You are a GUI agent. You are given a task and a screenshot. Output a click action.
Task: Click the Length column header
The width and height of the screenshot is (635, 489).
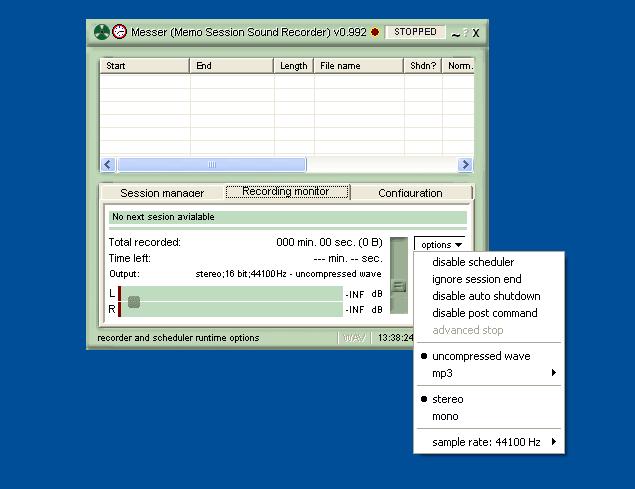(x=294, y=66)
